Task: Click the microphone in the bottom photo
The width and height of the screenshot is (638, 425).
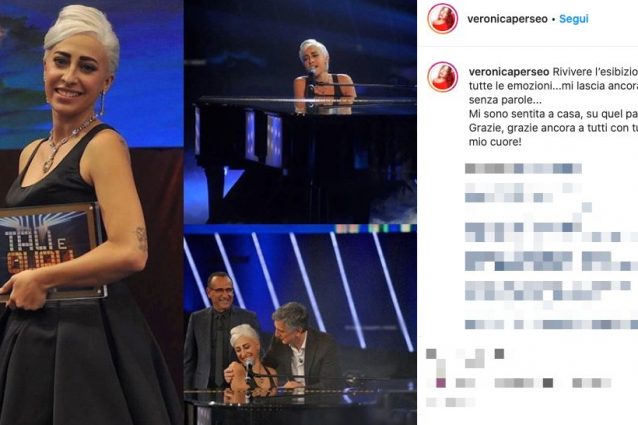Action: click(249, 372)
